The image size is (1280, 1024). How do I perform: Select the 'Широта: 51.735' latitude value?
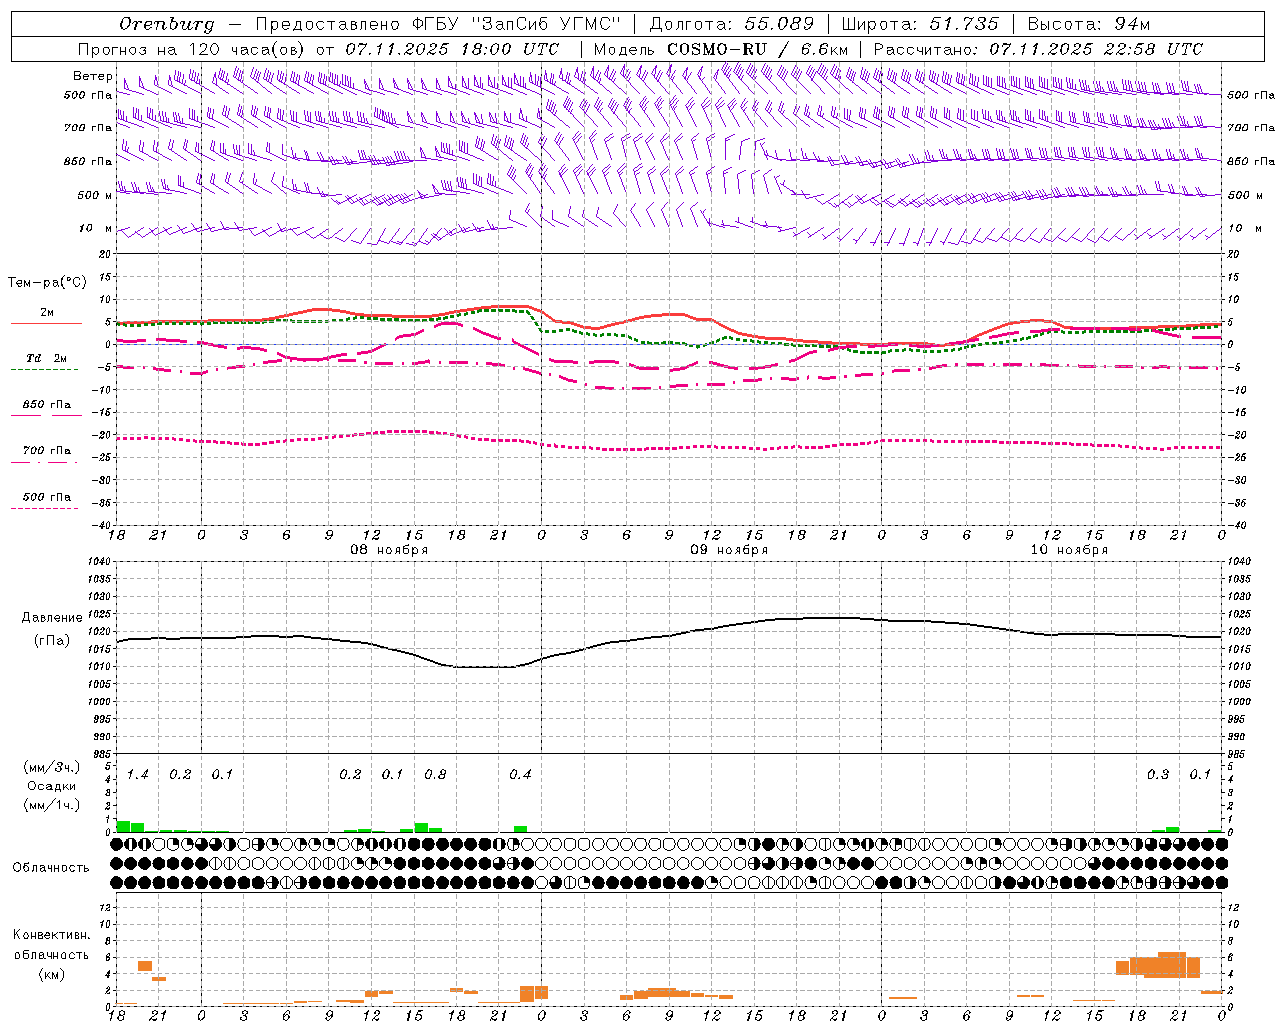pyautogui.click(x=920, y=24)
